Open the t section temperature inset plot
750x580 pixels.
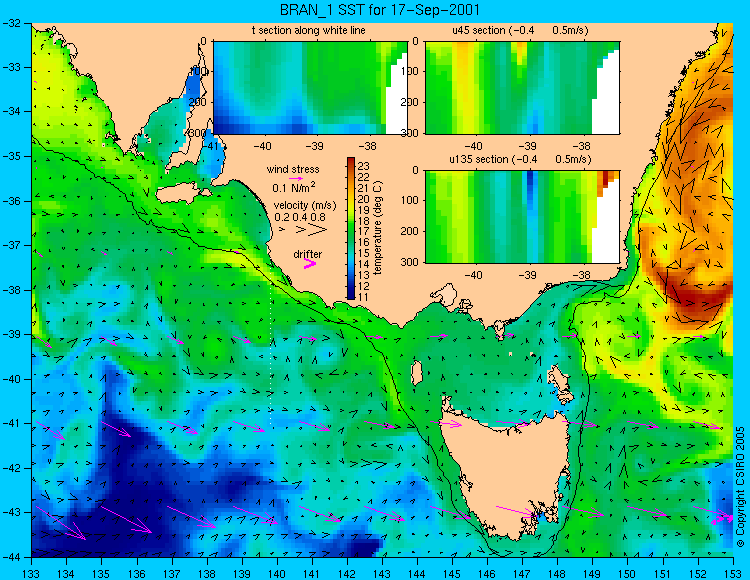(x=310, y=88)
